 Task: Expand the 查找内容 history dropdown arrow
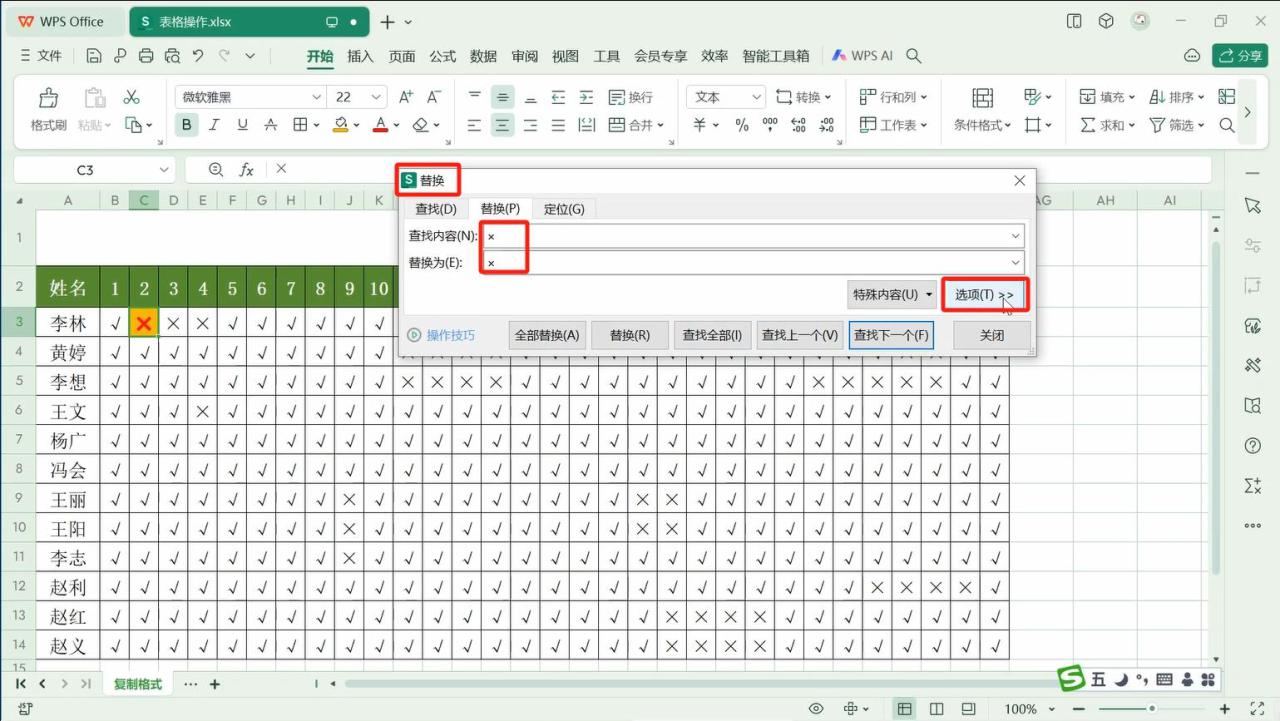point(1016,236)
